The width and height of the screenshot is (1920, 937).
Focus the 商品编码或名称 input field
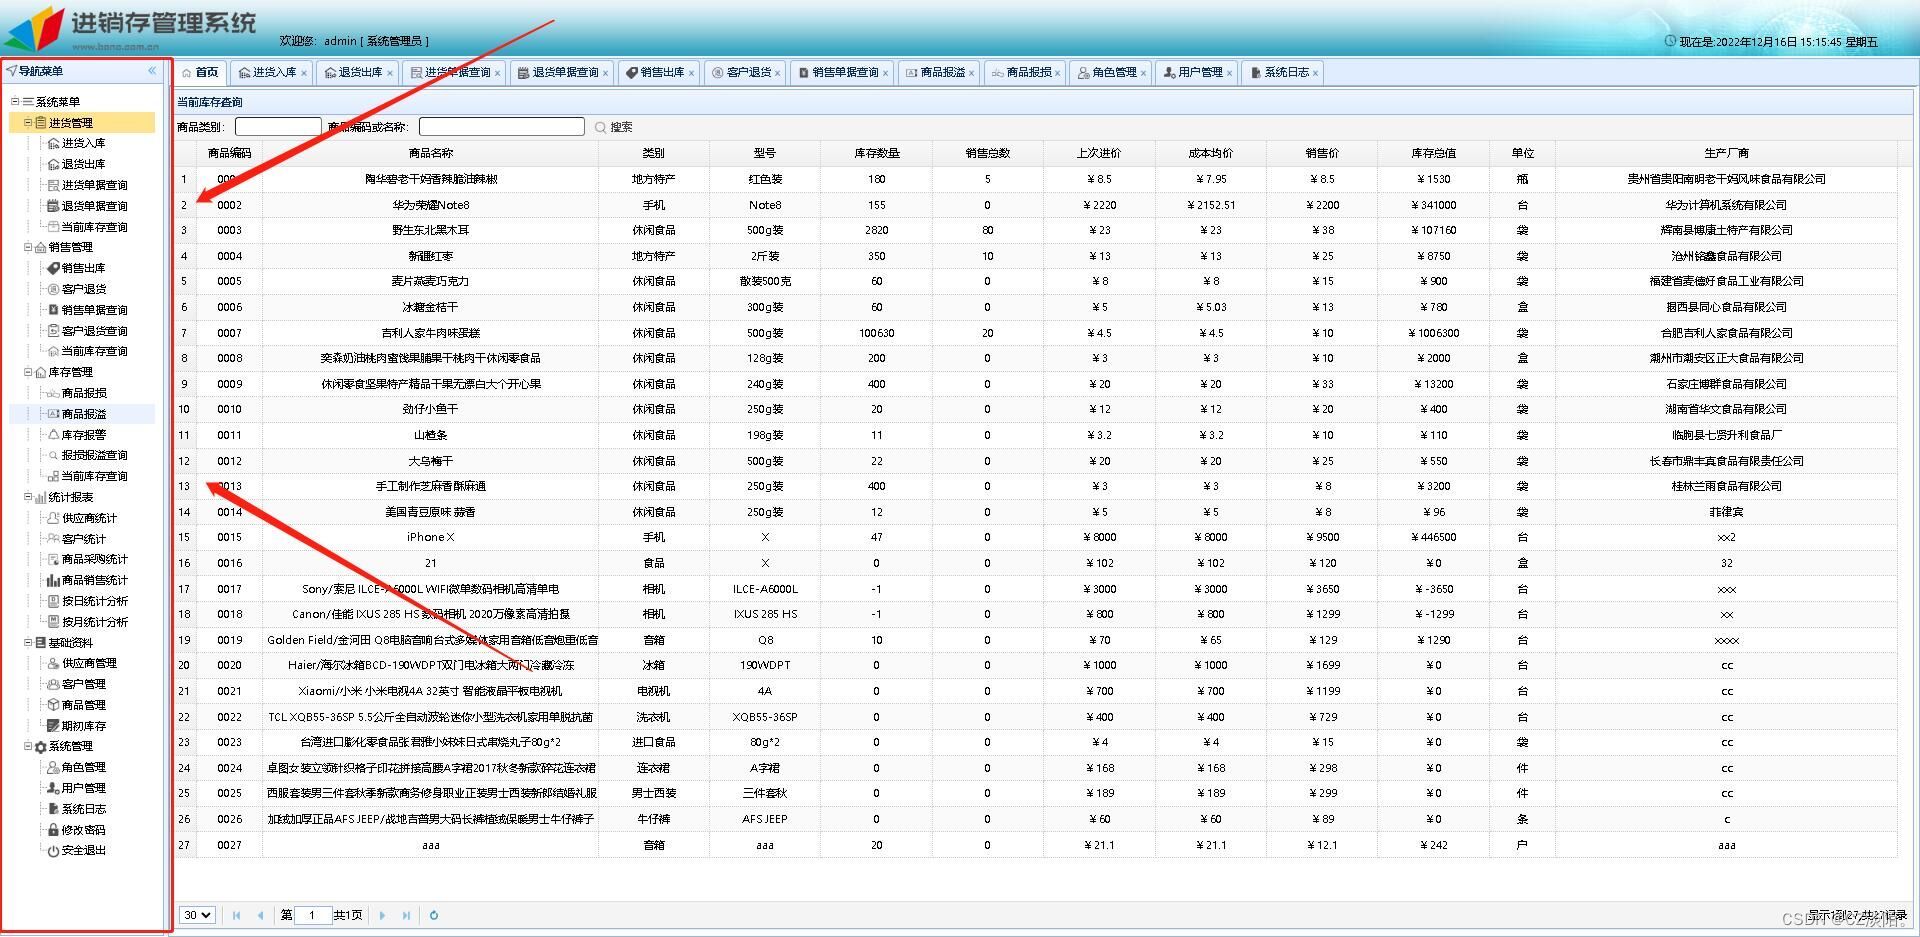(x=501, y=127)
